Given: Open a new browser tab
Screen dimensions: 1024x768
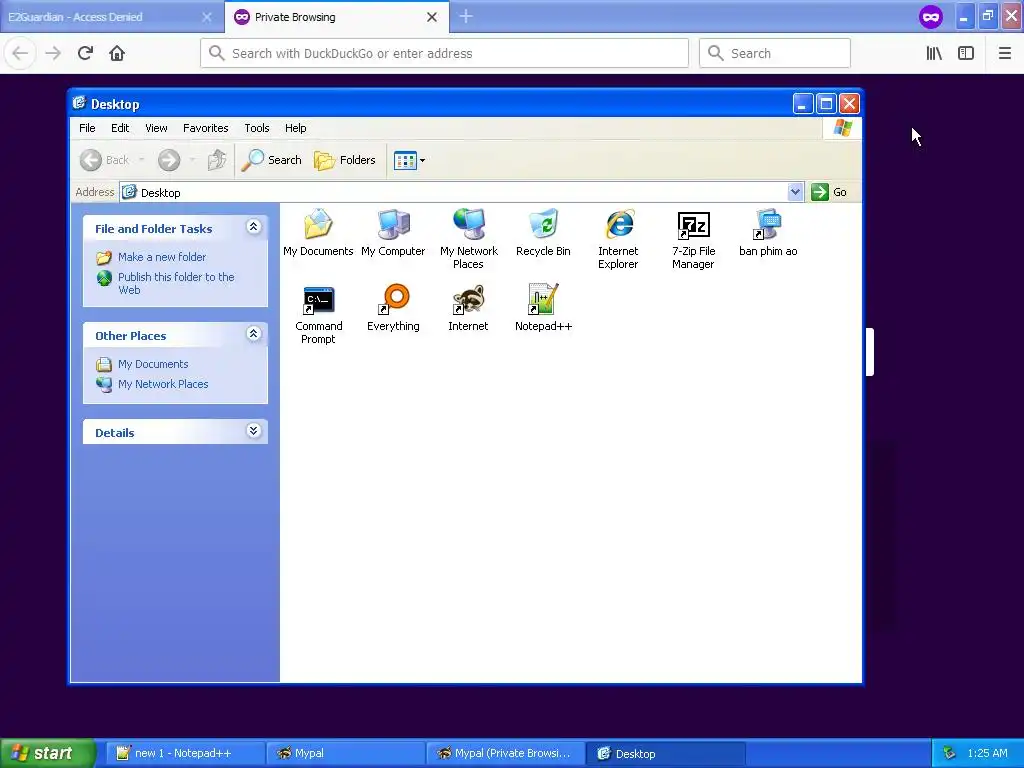Looking at the screenshot, I should point(466,16).
